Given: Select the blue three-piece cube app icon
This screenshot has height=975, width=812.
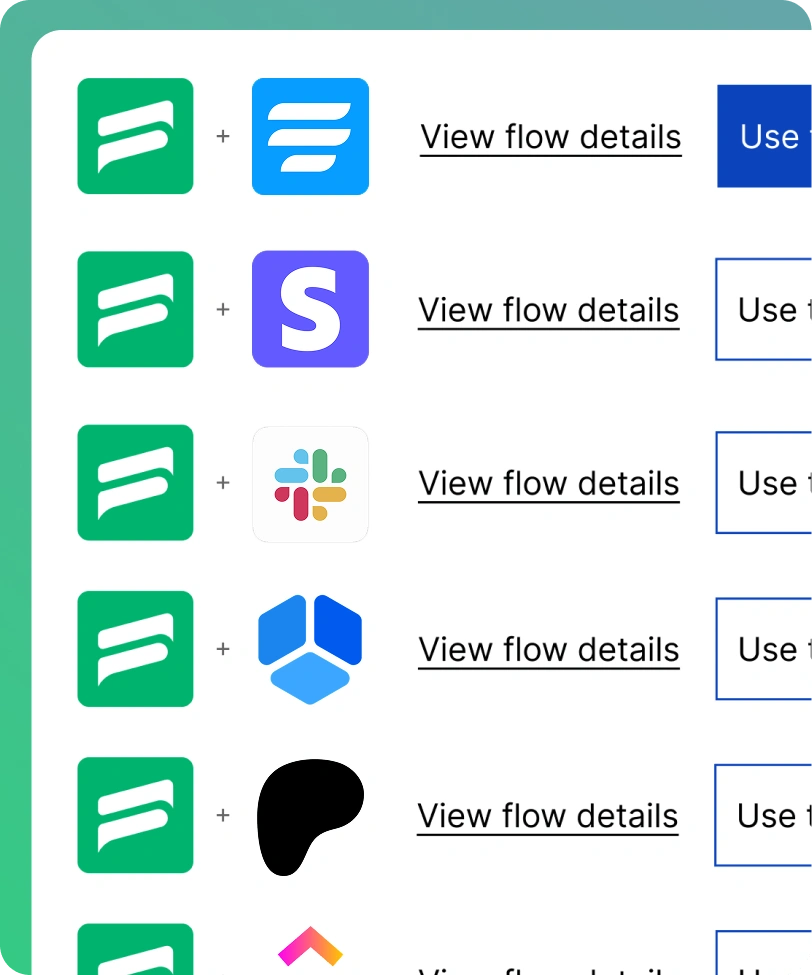Looking at the screenshot, I should tap(310, 649).
